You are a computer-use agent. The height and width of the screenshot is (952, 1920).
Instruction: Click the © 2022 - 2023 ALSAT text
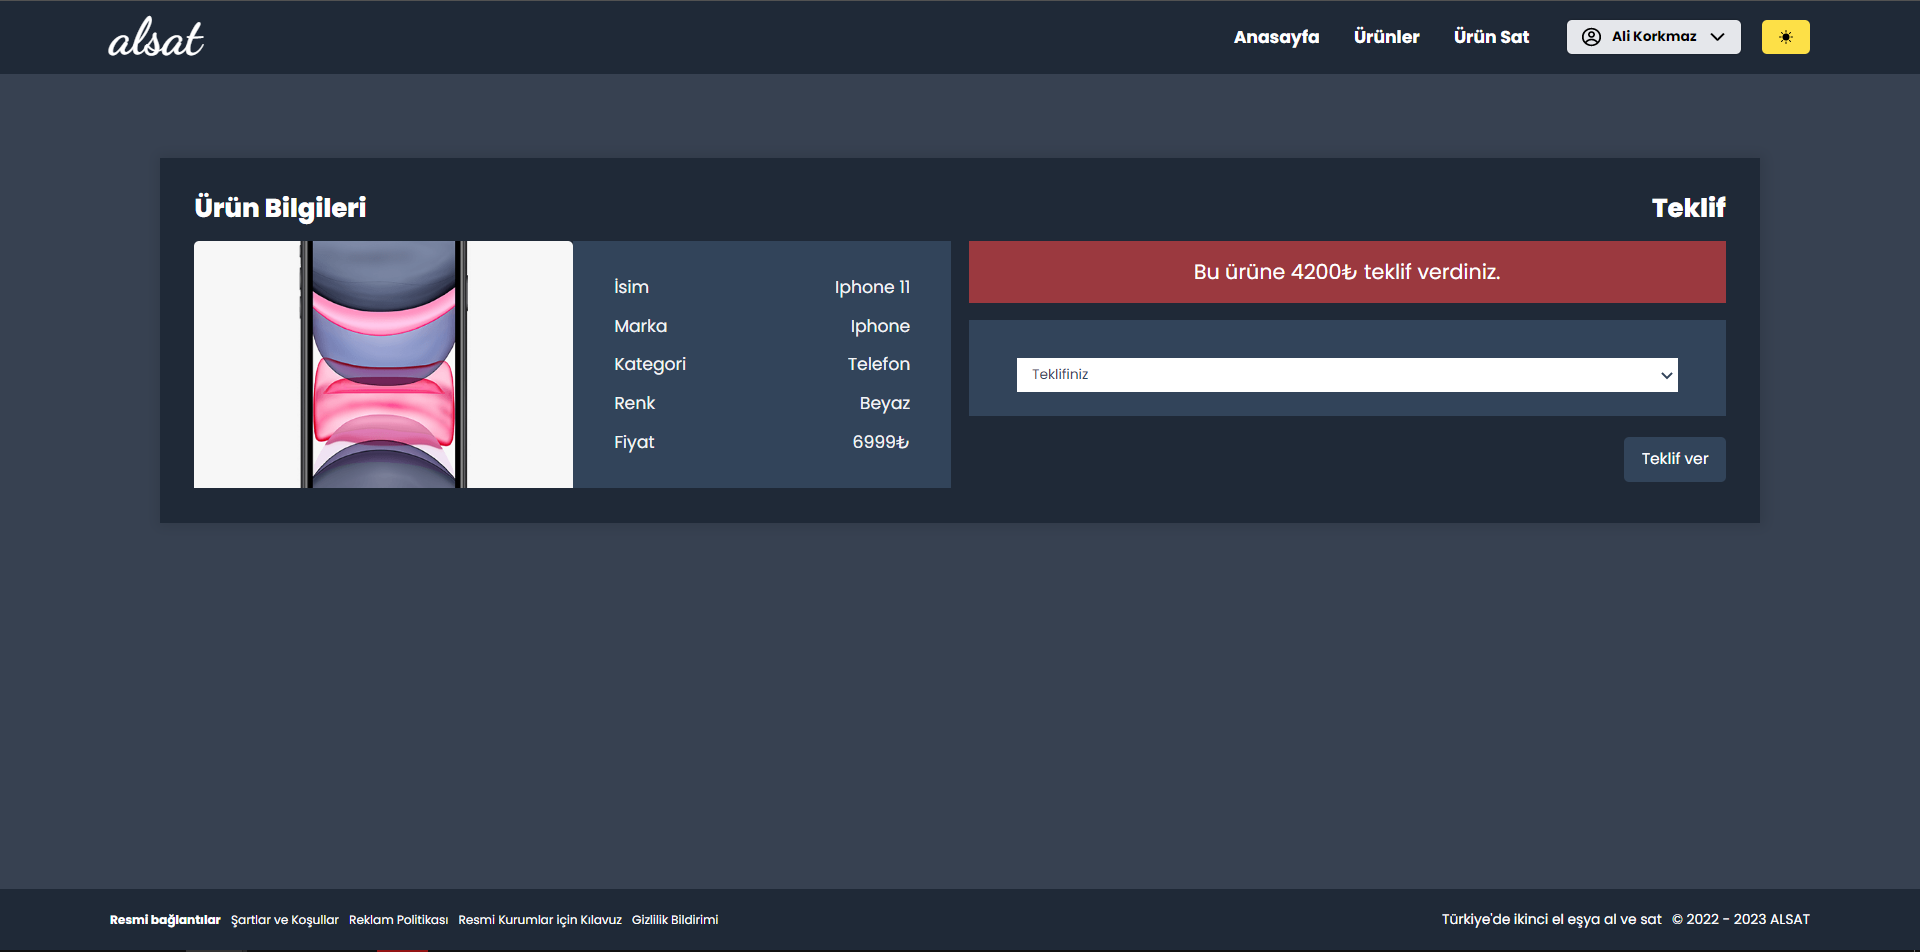[1741, 920]
